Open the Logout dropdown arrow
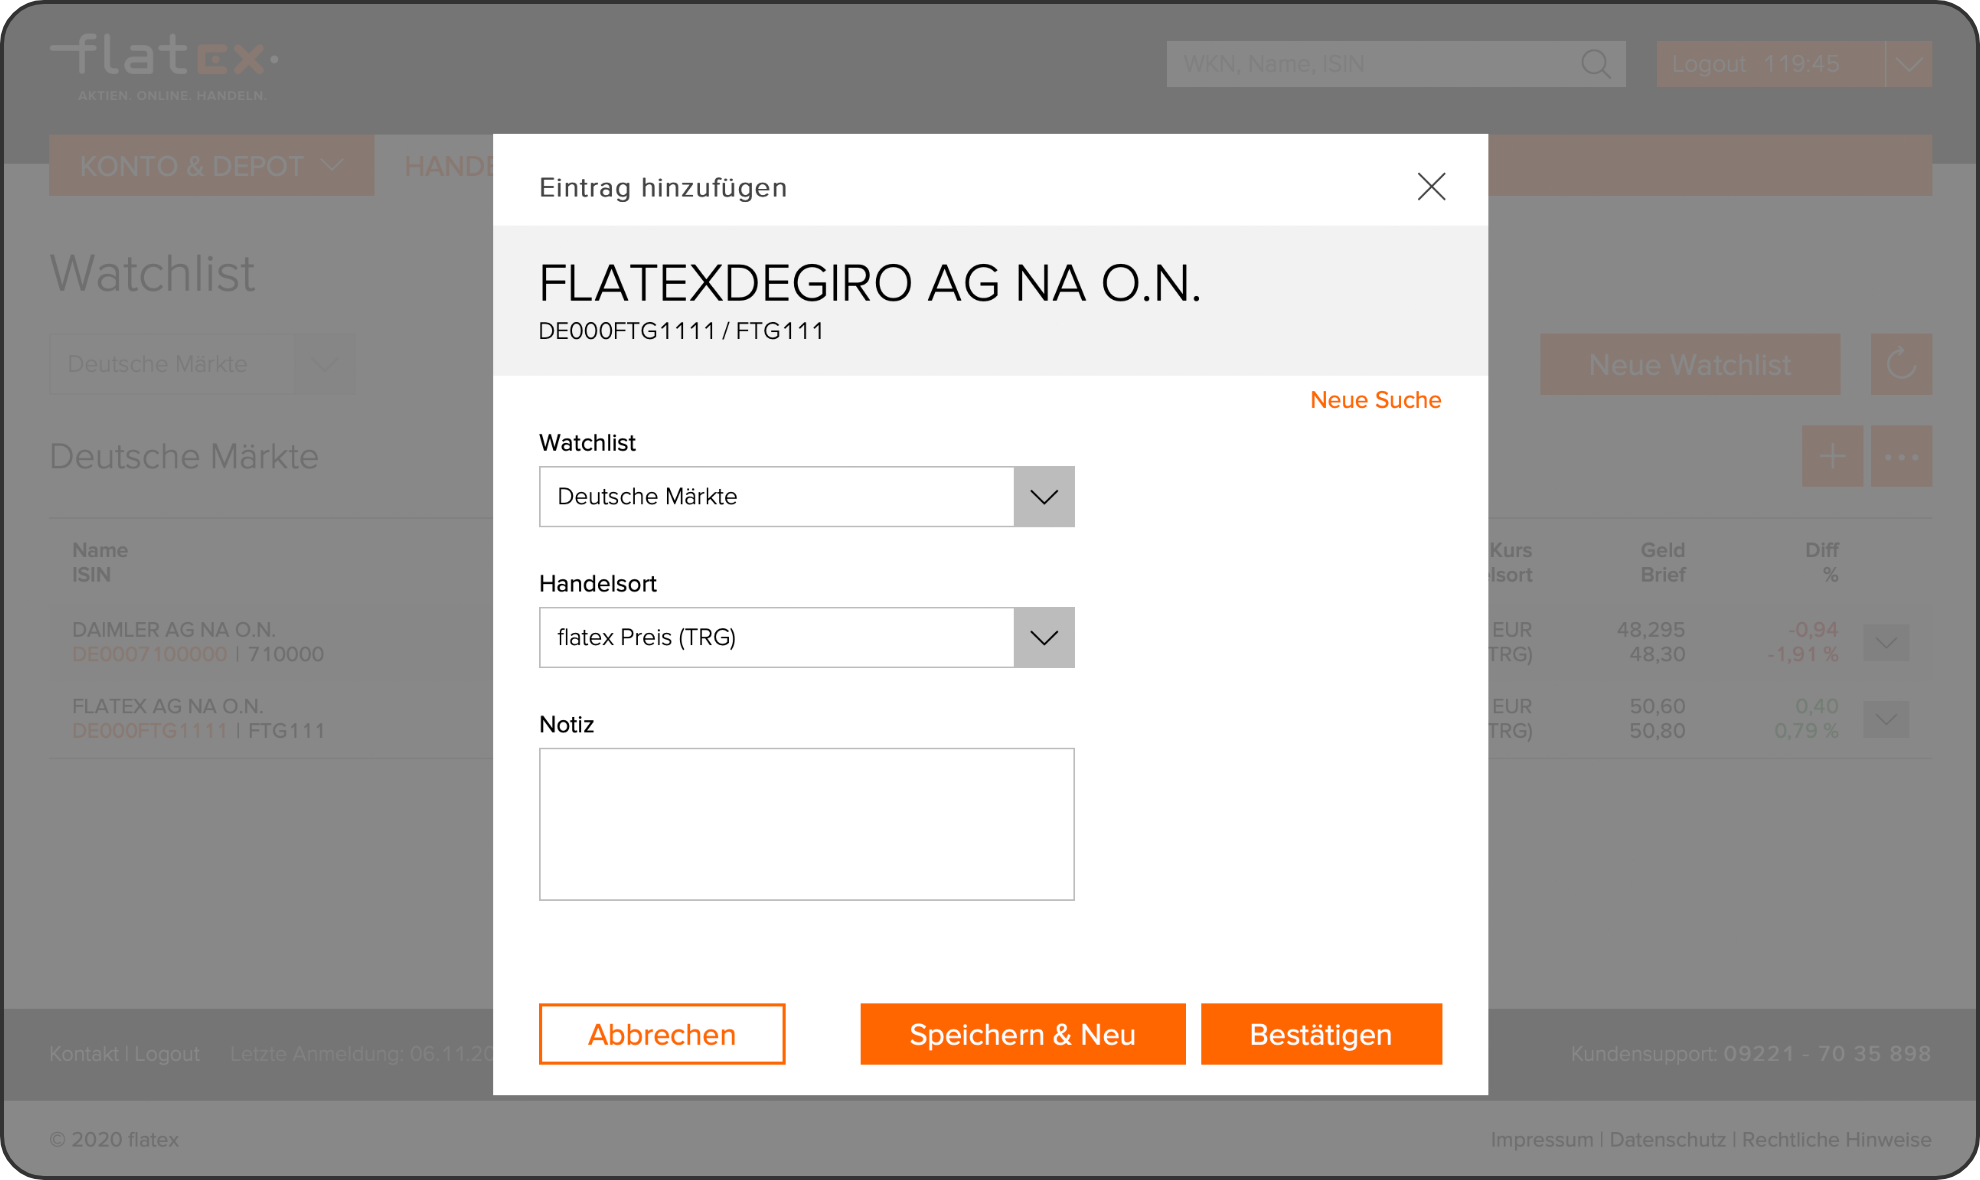1980x1180 pixels. point(1908,64)
